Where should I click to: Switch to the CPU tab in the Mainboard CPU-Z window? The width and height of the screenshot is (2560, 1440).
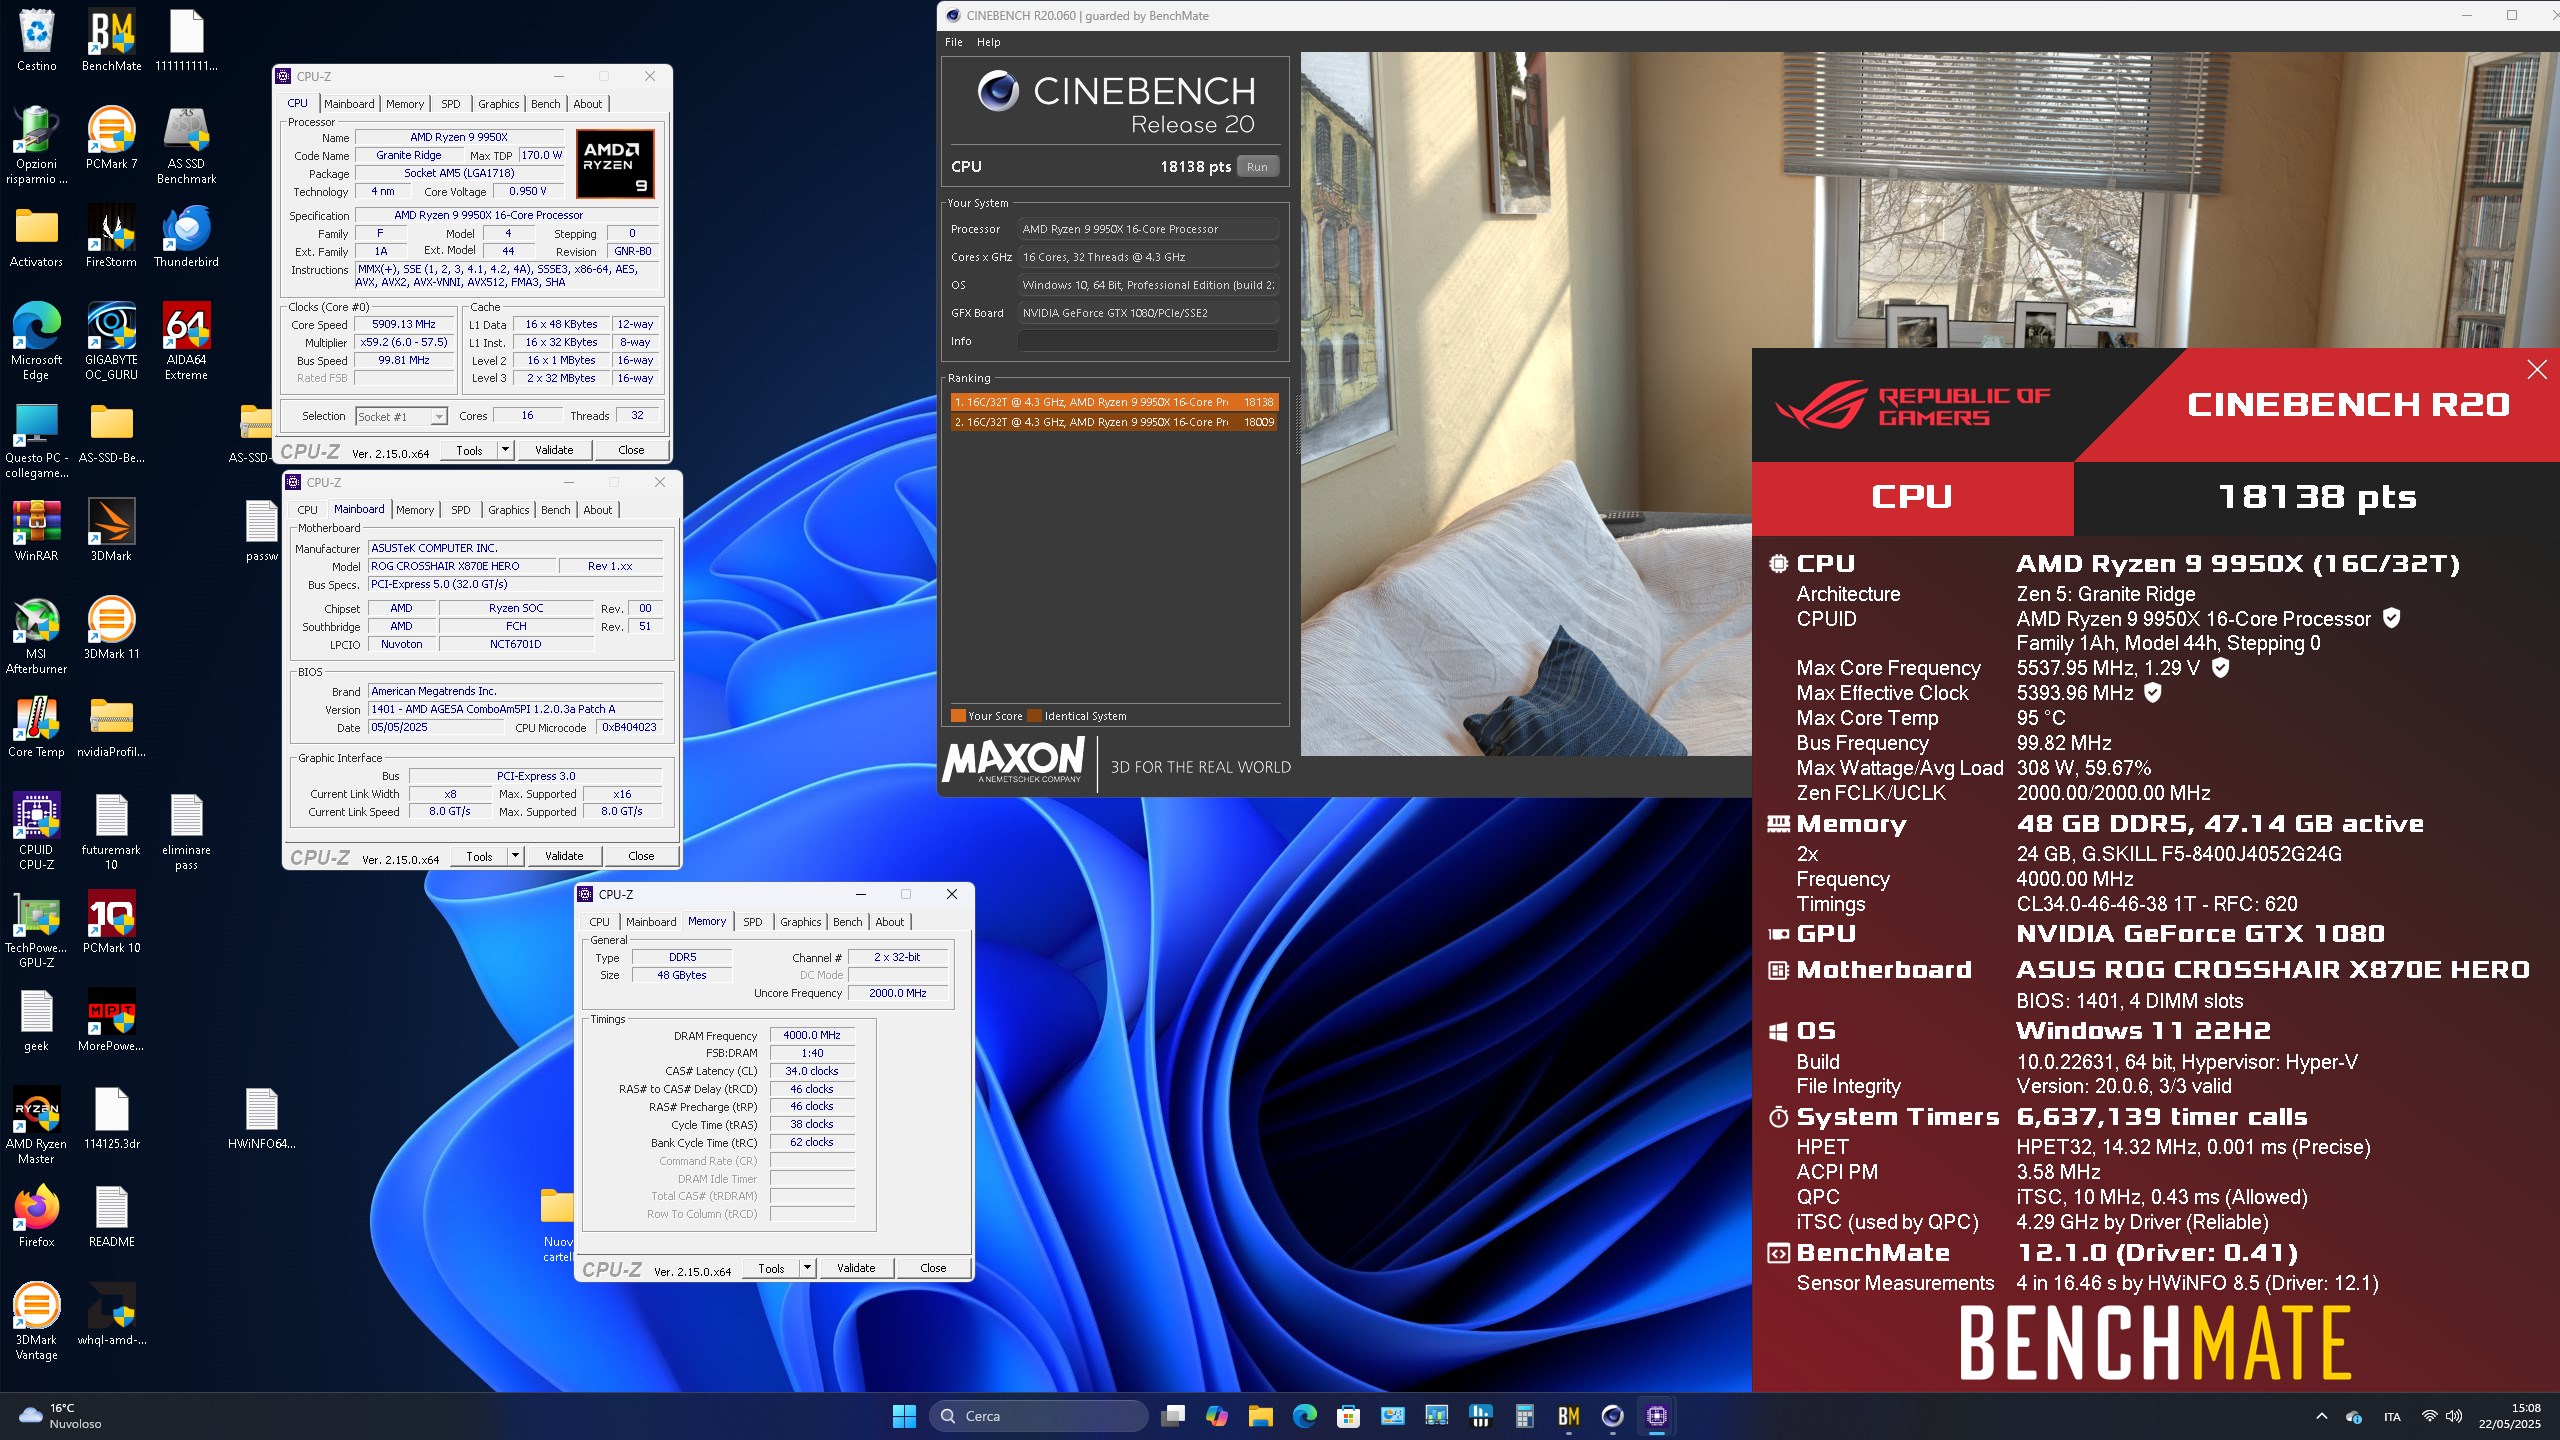click(x=307, y=510)
